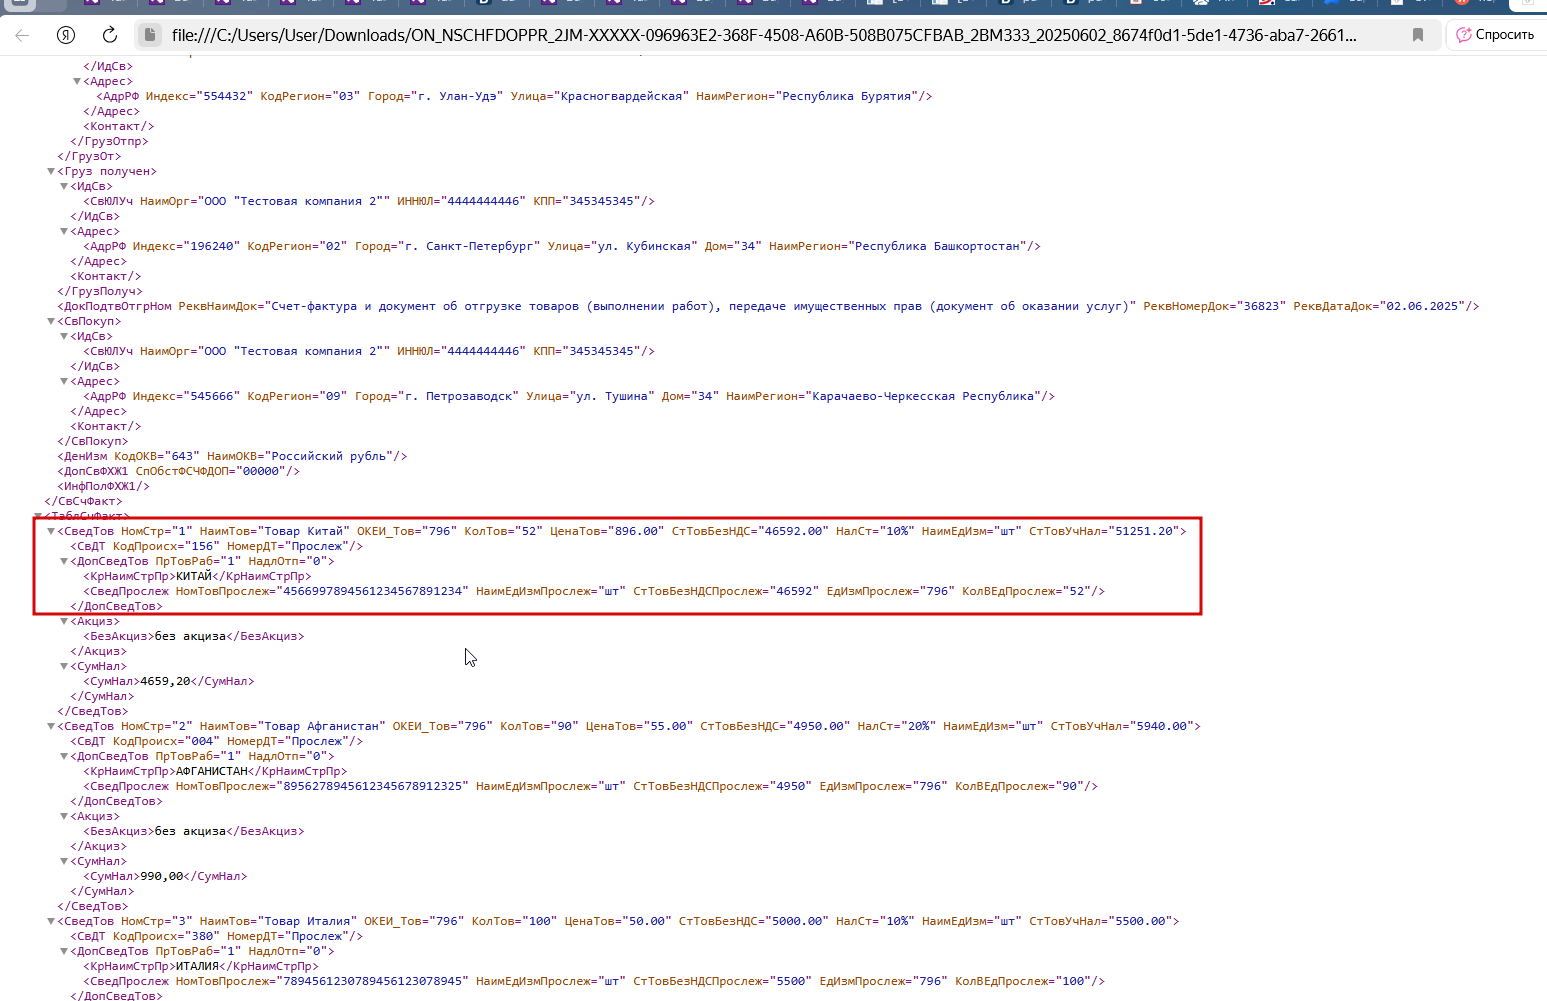Reload the XML page

110,35
